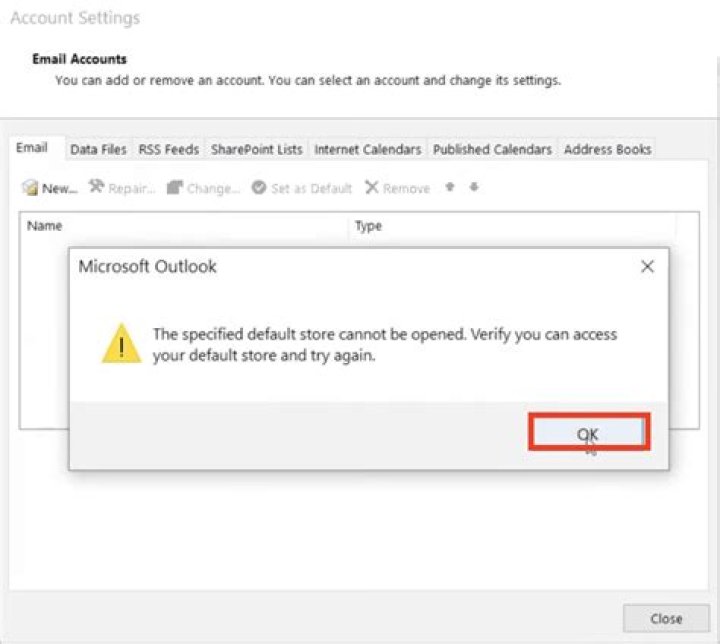Click the Change account icon
720x644 pixels.
[x=175, y=188]
